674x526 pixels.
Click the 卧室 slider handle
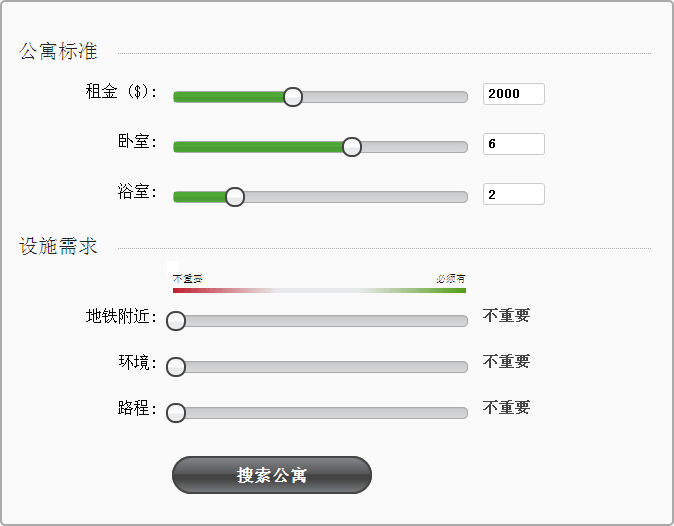click(x=351, y=147)
